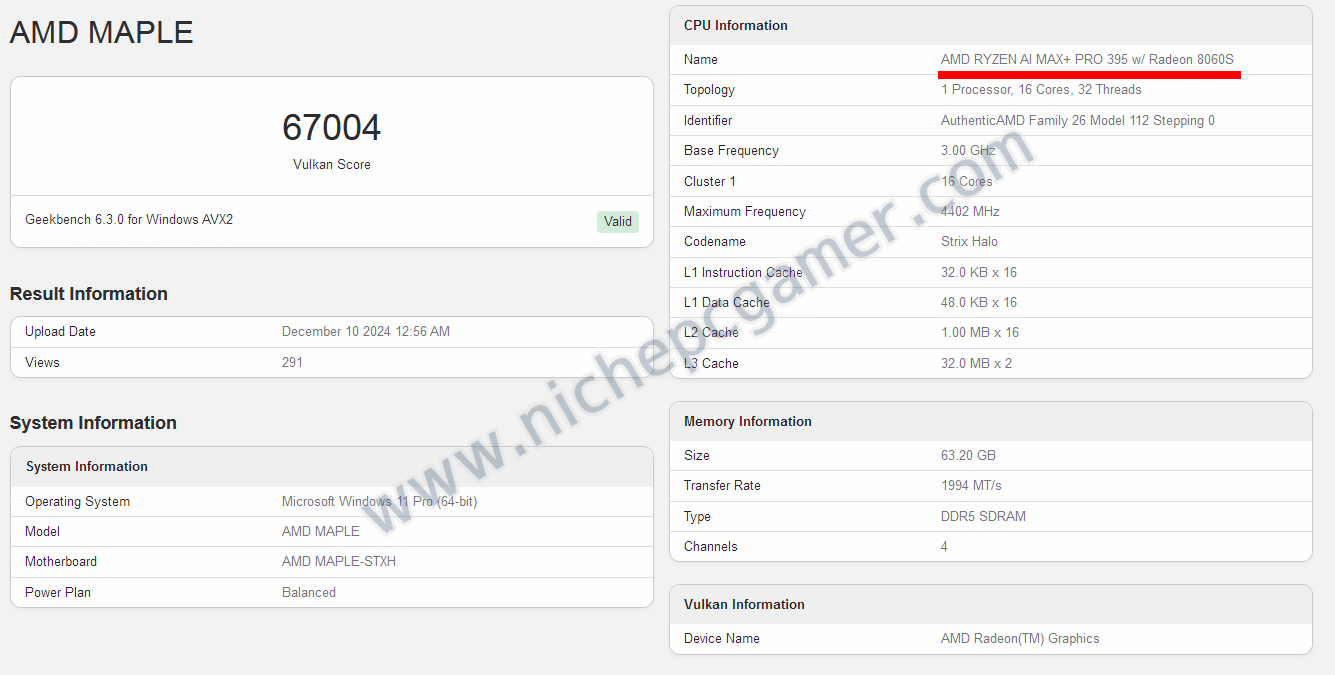
Task: Click the Motherboard label
Action: point(61,562)
